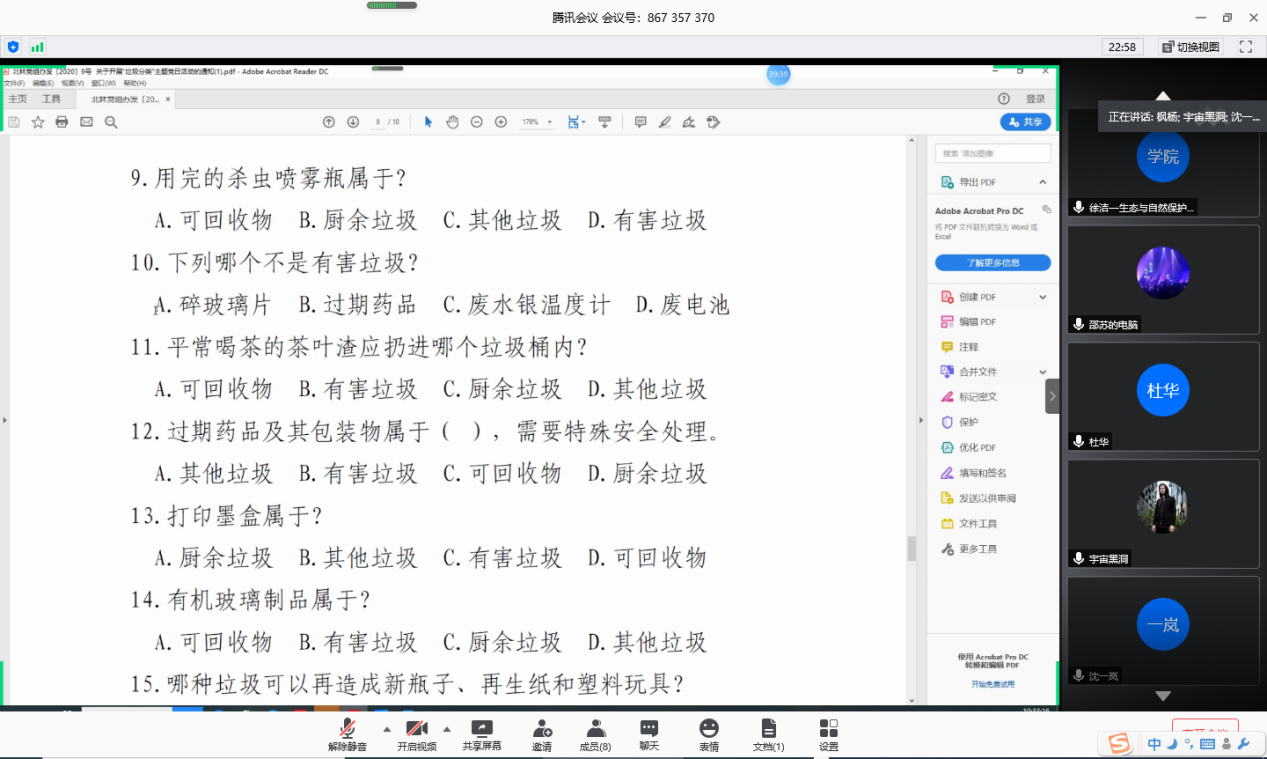Screen dimensions: 1267x759
Task: Click the 切换视图 switch view button
Action: [1191, 47]
